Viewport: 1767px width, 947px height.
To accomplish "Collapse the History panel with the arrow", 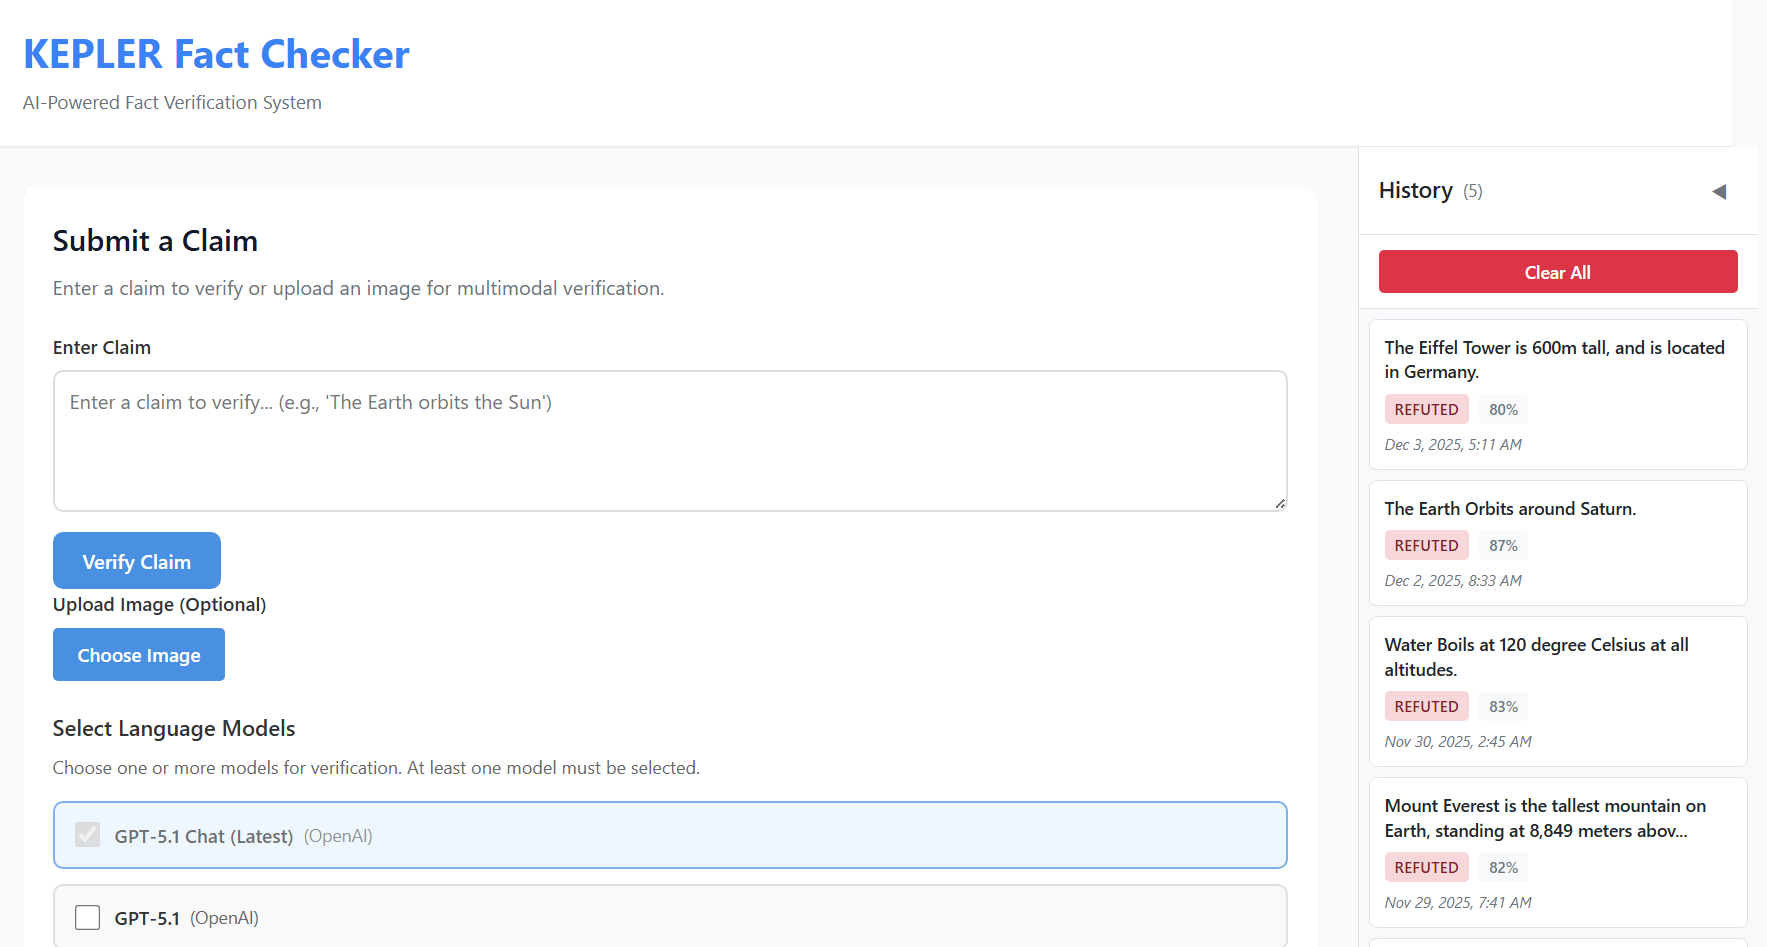I will pos(1719,191).
